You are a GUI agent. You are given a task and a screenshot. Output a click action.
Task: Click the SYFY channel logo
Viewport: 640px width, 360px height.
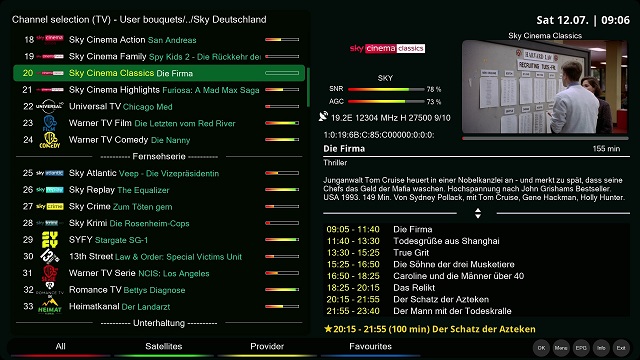pos(49,240)
